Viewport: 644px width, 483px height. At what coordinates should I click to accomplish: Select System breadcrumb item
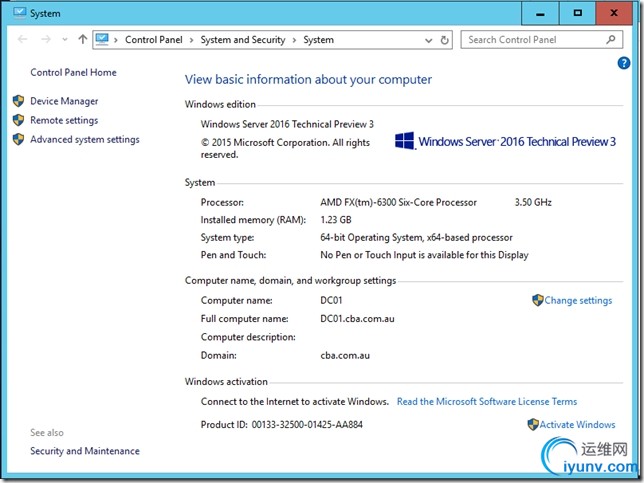tap(318, 40)
